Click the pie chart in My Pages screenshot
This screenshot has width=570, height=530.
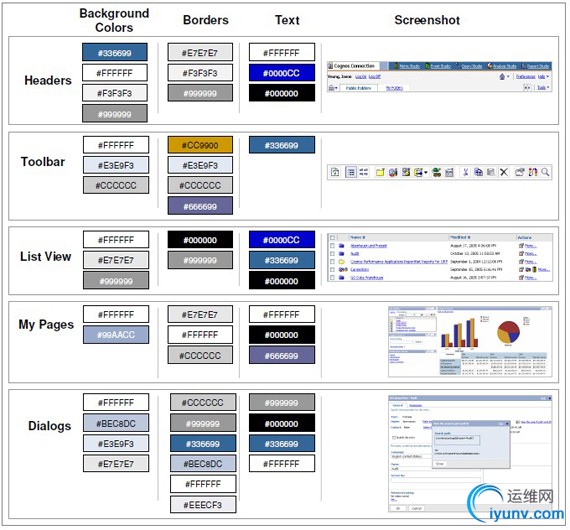[x=508, y=332]
